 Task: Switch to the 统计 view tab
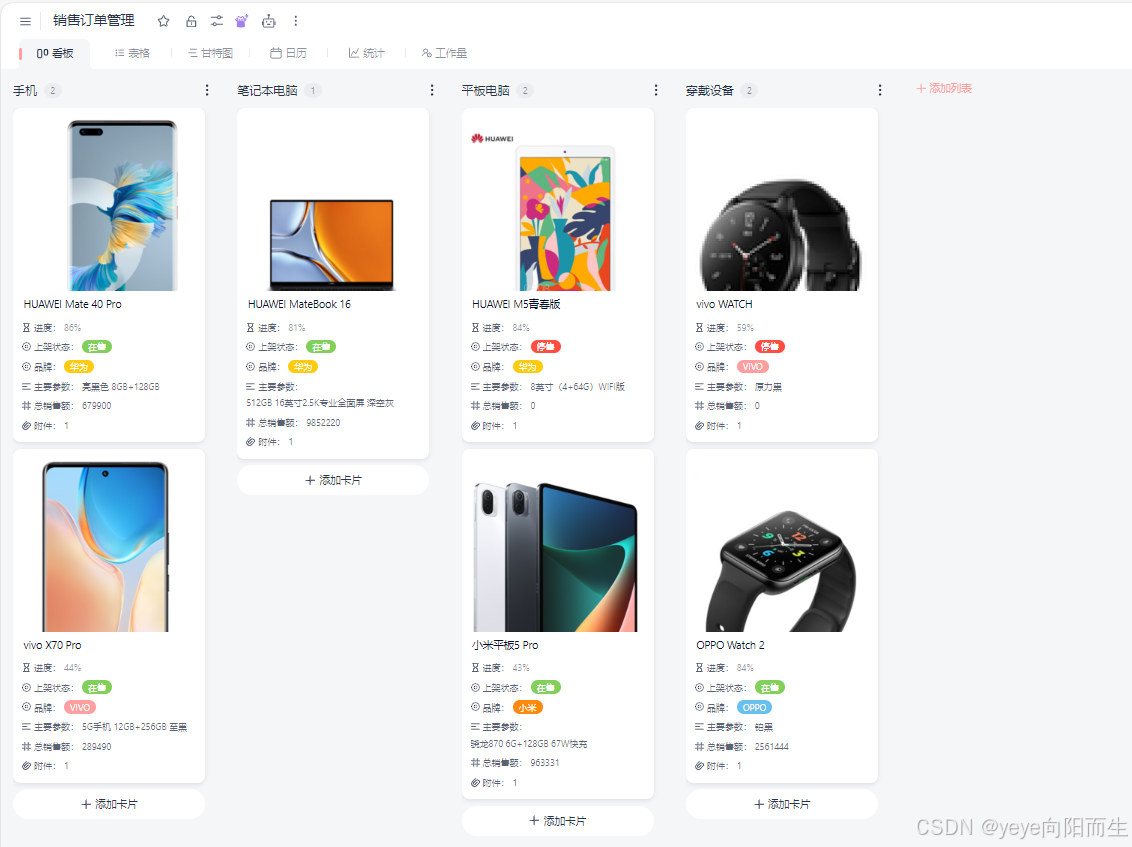tap(367, 53)
